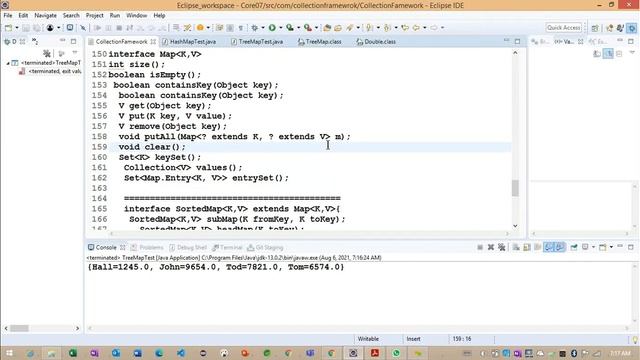The image size is (640, 360).
Task: Run the program with green Run button
Action: point(272,28)
